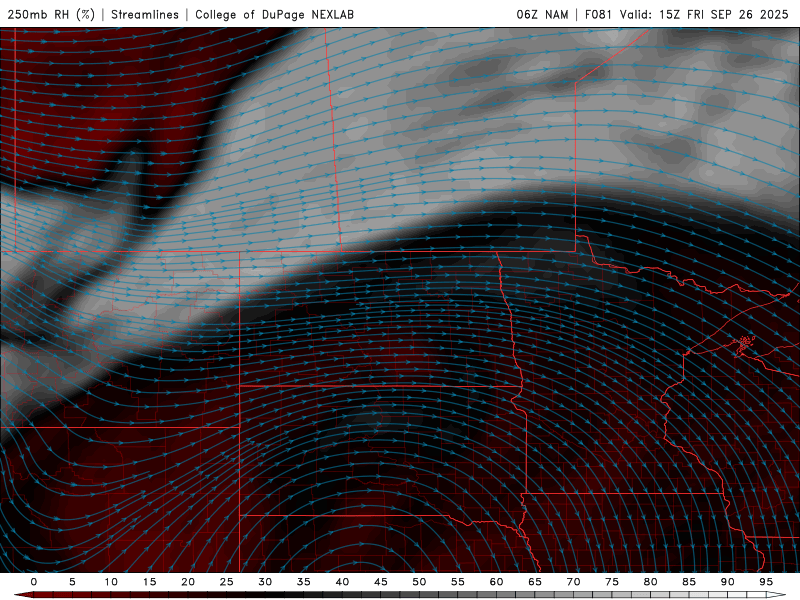Click the "15" color scale label
This screenshot has width=800, height=600.
coord(149,582)
